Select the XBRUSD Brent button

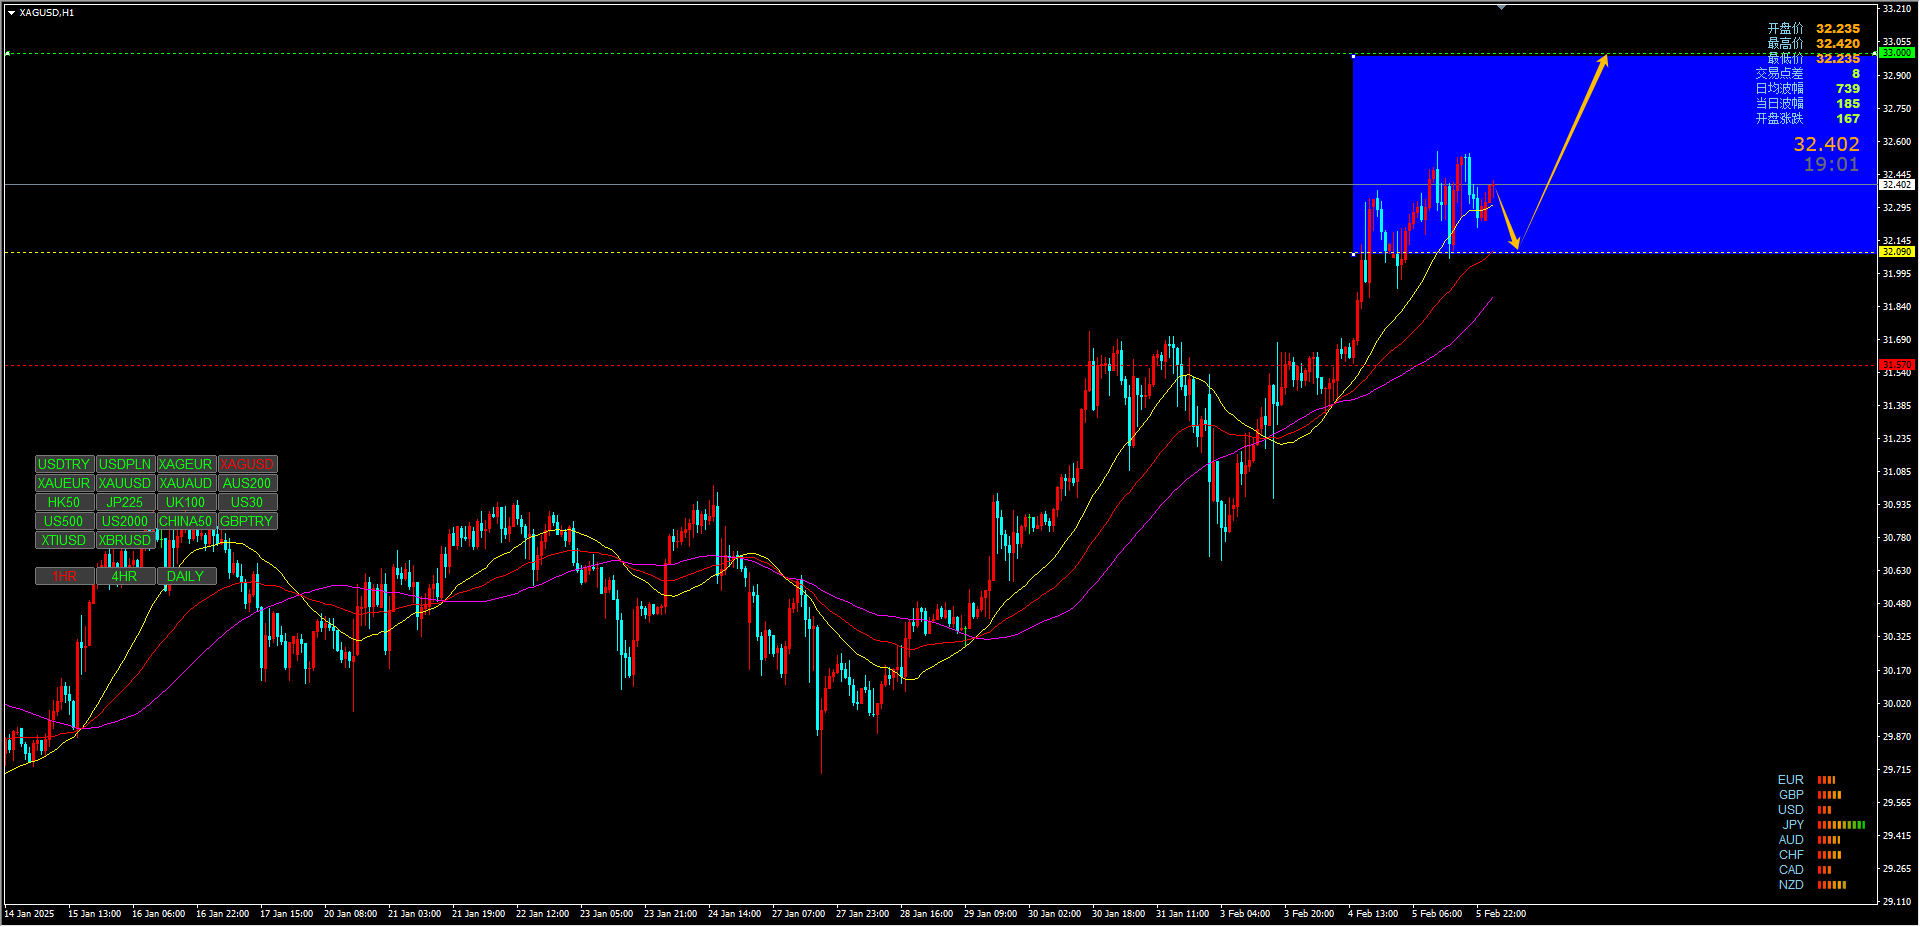tap(125, 540)
